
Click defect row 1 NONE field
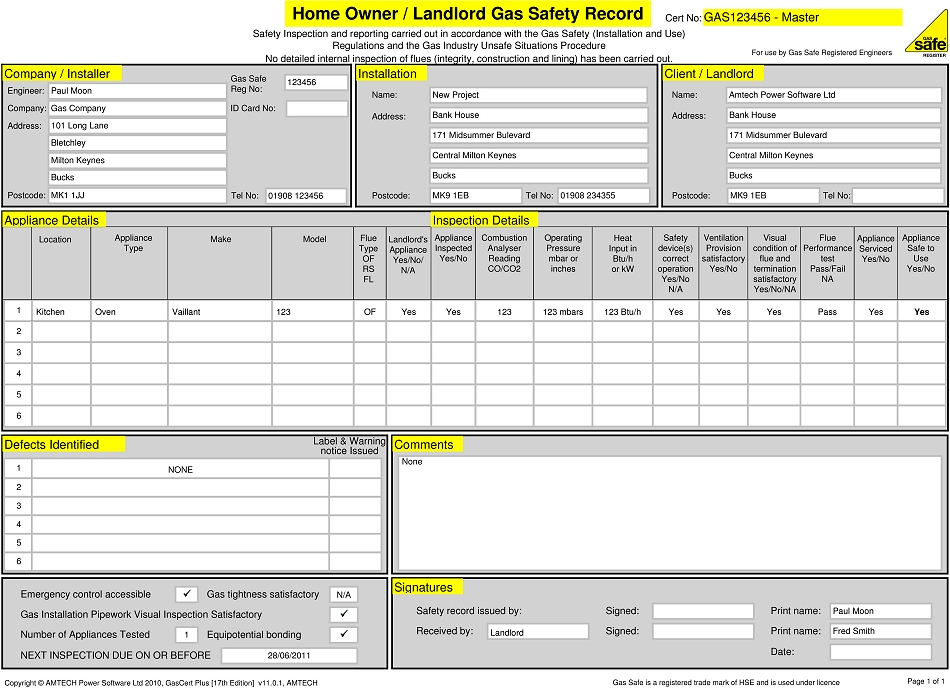(x=181, y=469)
